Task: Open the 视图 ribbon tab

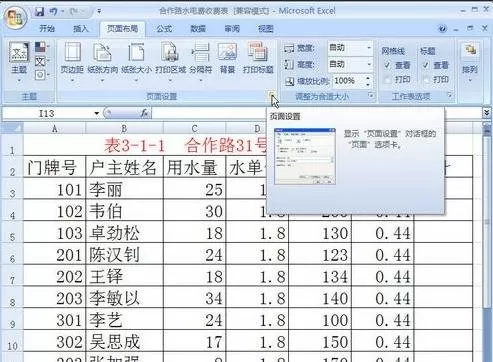Action: coord(266,29)
